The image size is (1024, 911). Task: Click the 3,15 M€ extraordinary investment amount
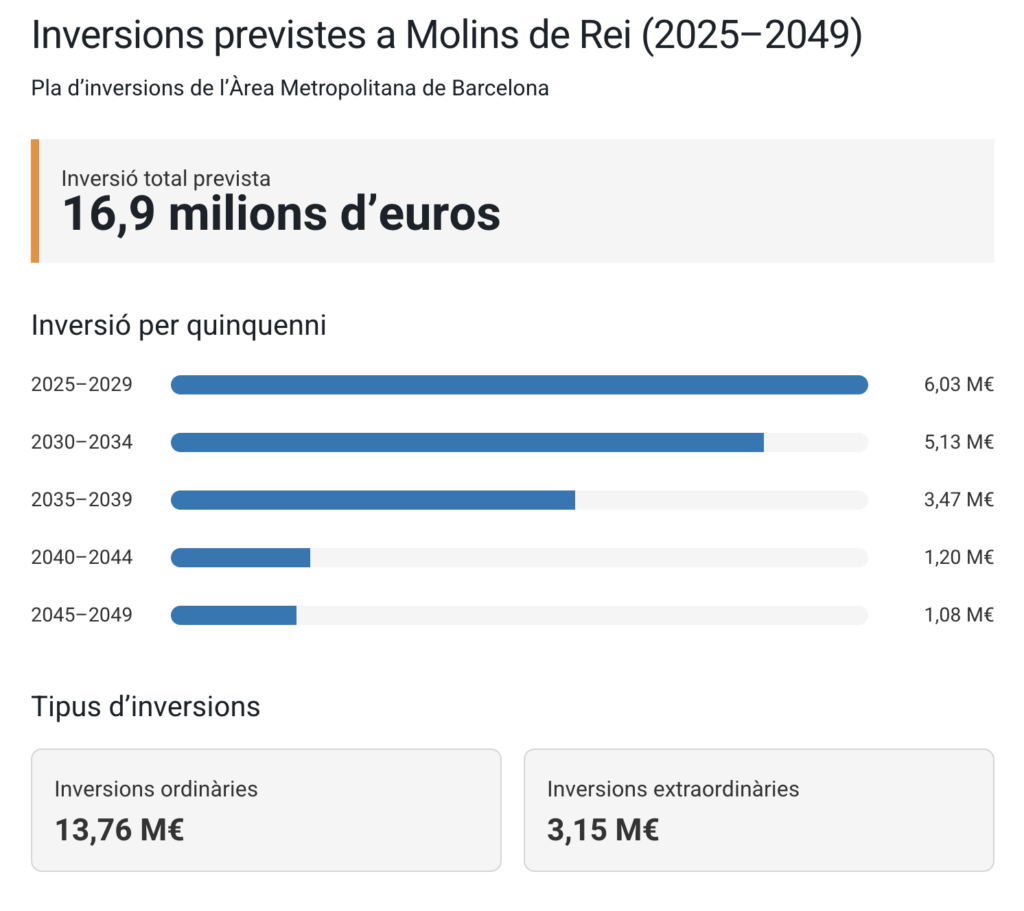(603, 830)
